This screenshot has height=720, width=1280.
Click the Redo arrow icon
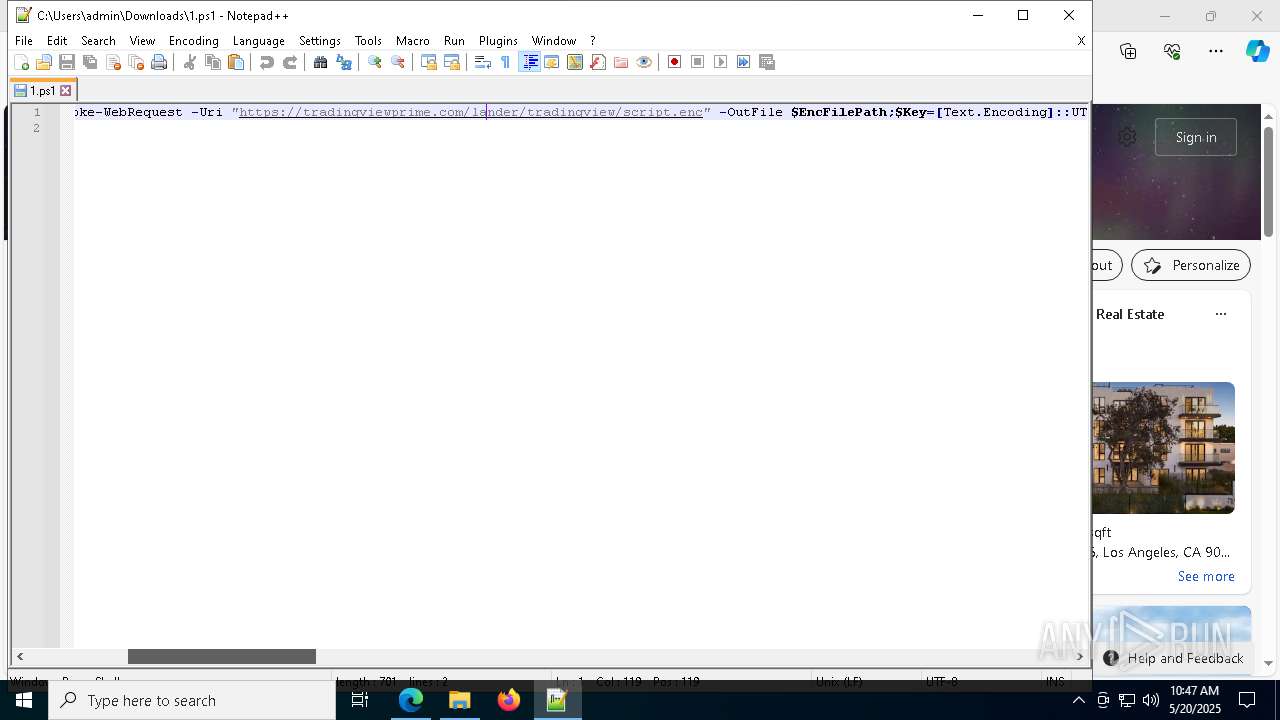290,62
